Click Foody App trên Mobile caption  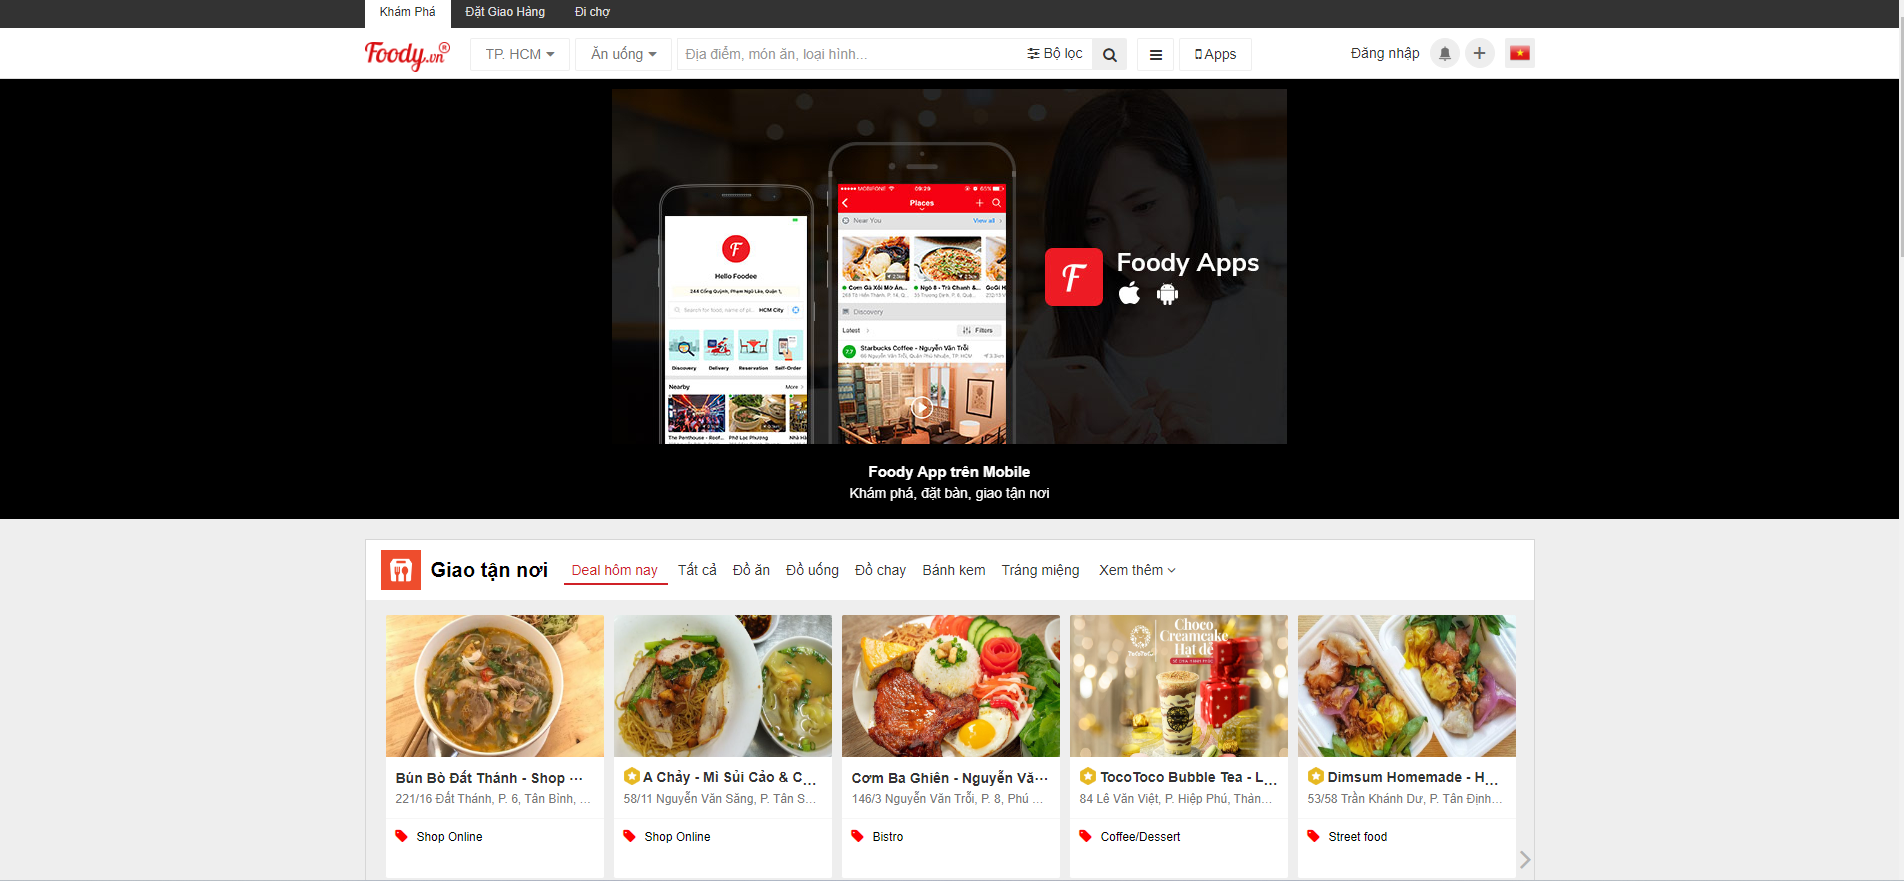949,472
